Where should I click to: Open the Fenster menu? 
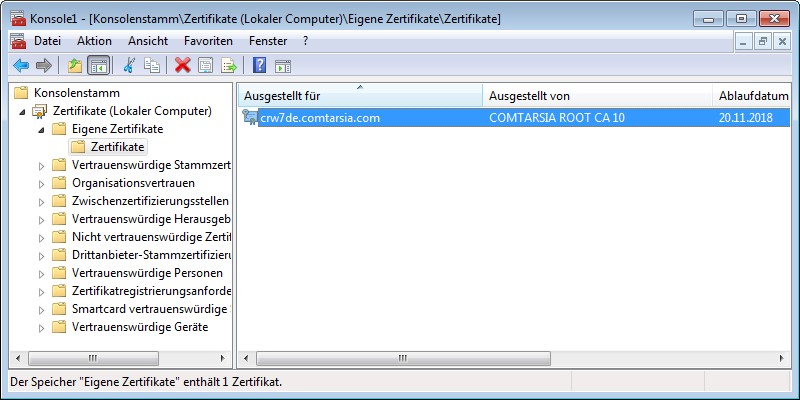coord(268,41)
